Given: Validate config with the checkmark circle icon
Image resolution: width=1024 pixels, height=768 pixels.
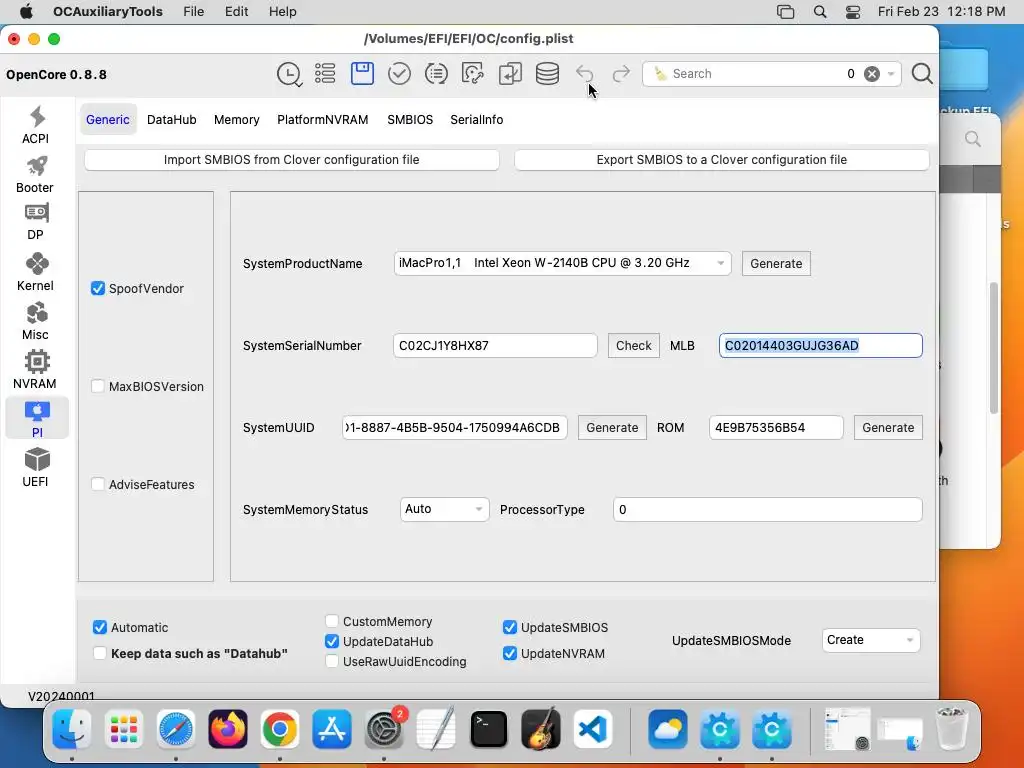Looking at the screenshot, I should pos(399,74).
